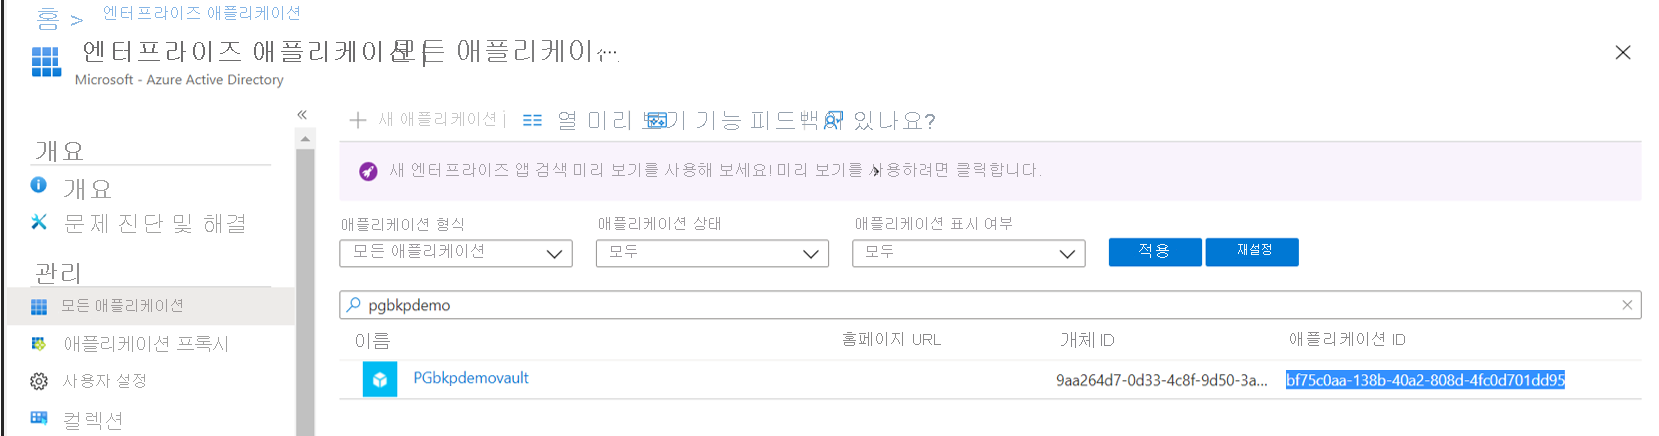The height and width of the screenshot is (436, 1659).
Task: Click the plus icon for 새 애플리케이션
Action: click(x=358, y=120)
